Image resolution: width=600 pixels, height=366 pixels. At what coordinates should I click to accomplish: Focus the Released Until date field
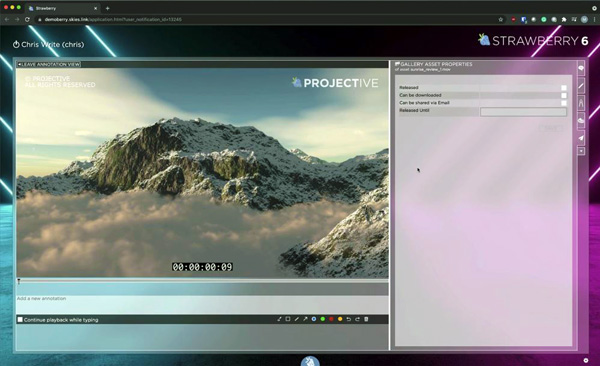(x=523, y=111)
